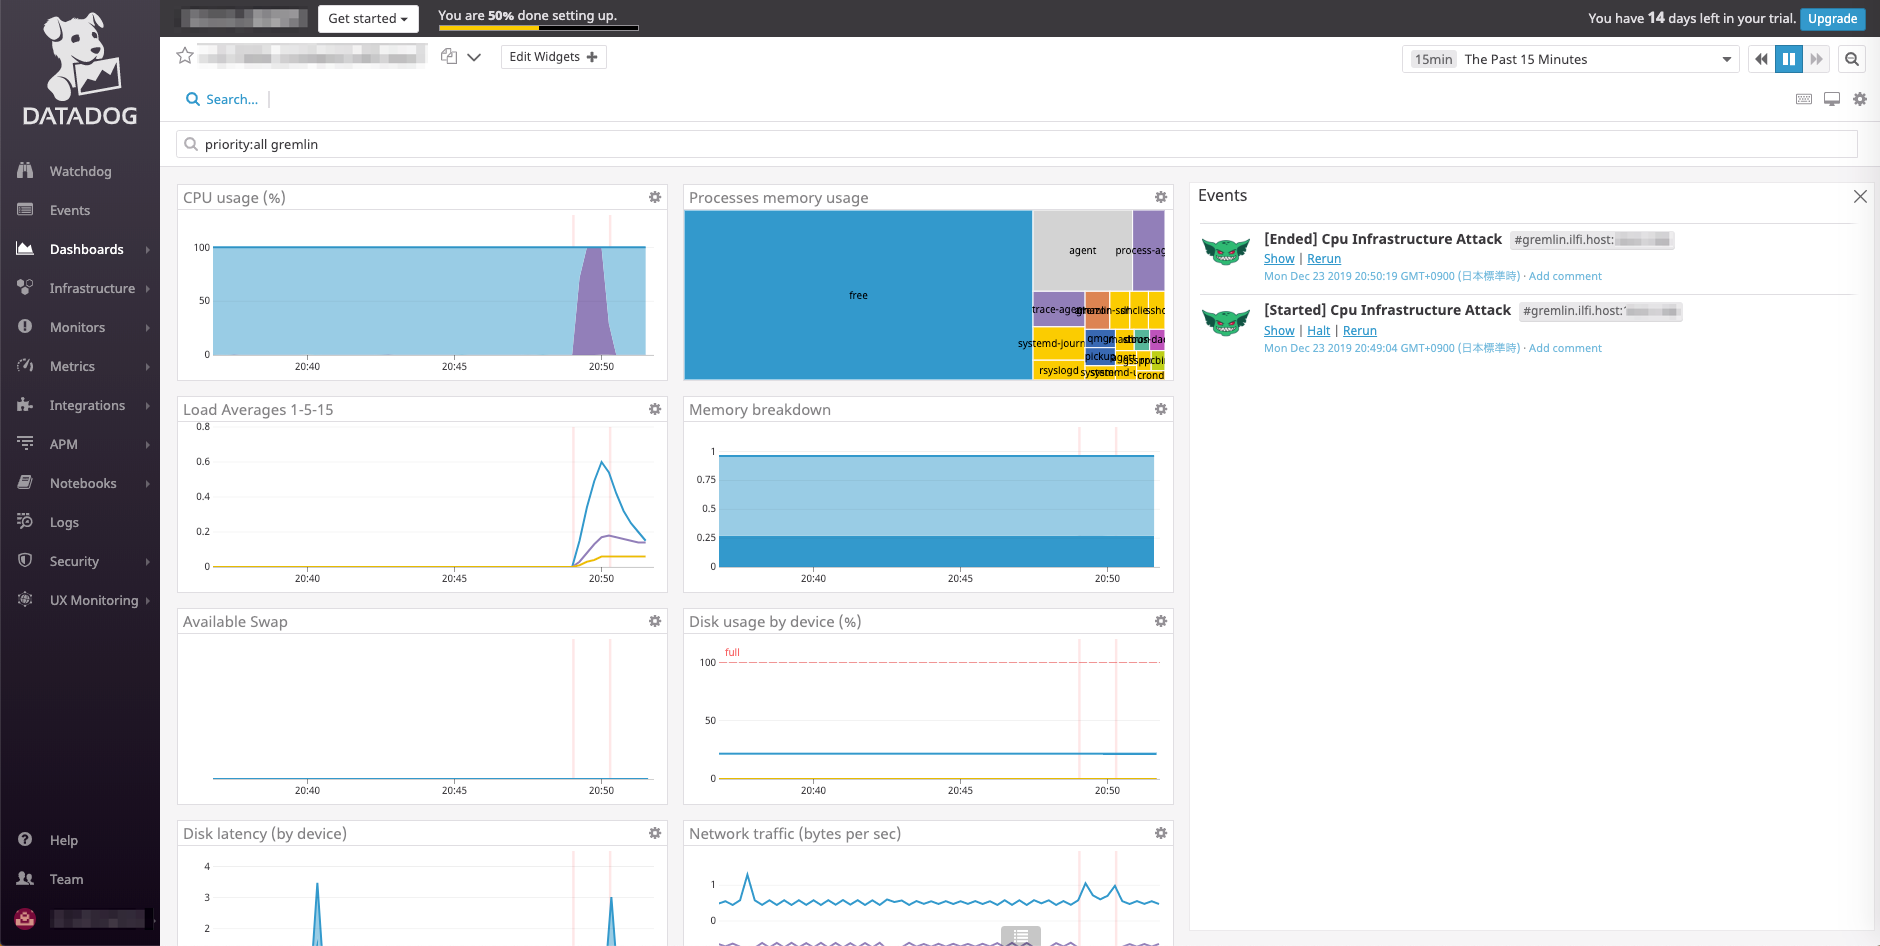
Task: Open the Security section in the sidebar
Action: pyautogui.click(x=74, y=561)
